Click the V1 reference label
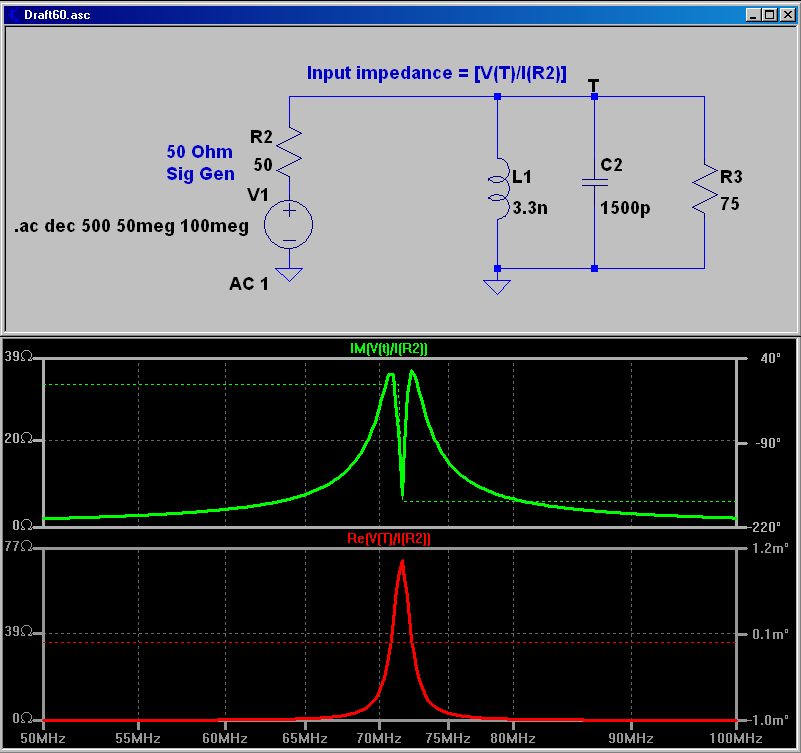This screenshot has width=801, height=753. pos(258,195)
